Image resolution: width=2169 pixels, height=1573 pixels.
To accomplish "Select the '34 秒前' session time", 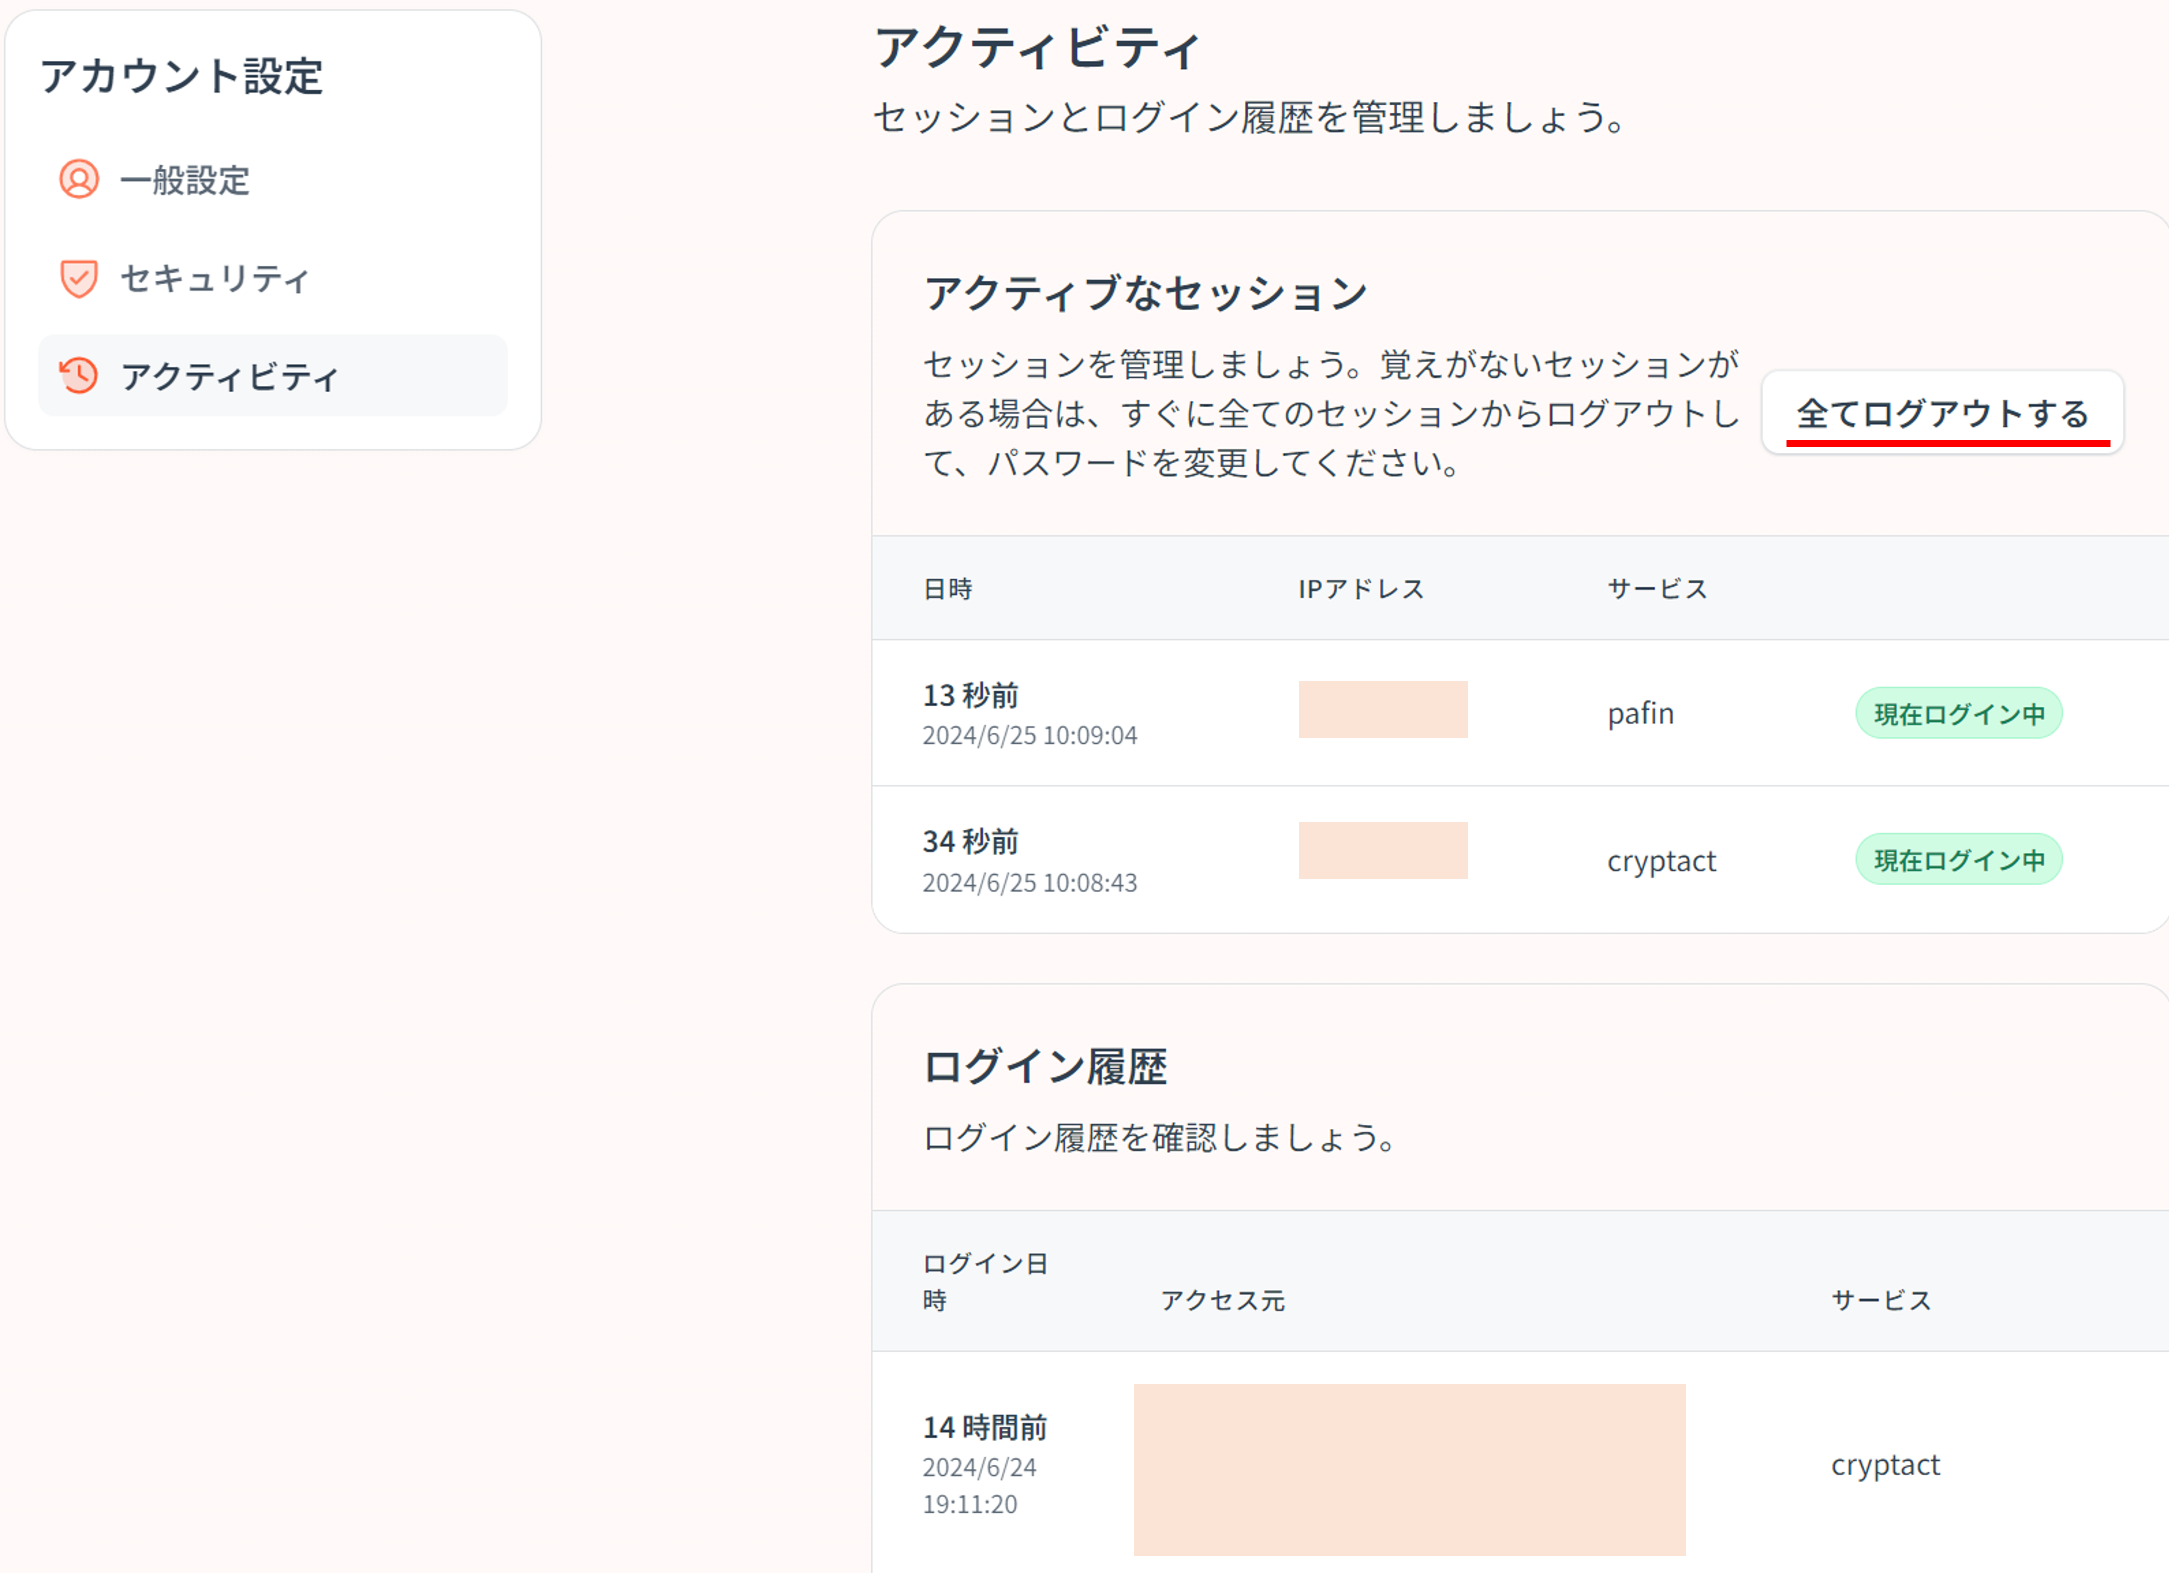I will pos(970,841).
